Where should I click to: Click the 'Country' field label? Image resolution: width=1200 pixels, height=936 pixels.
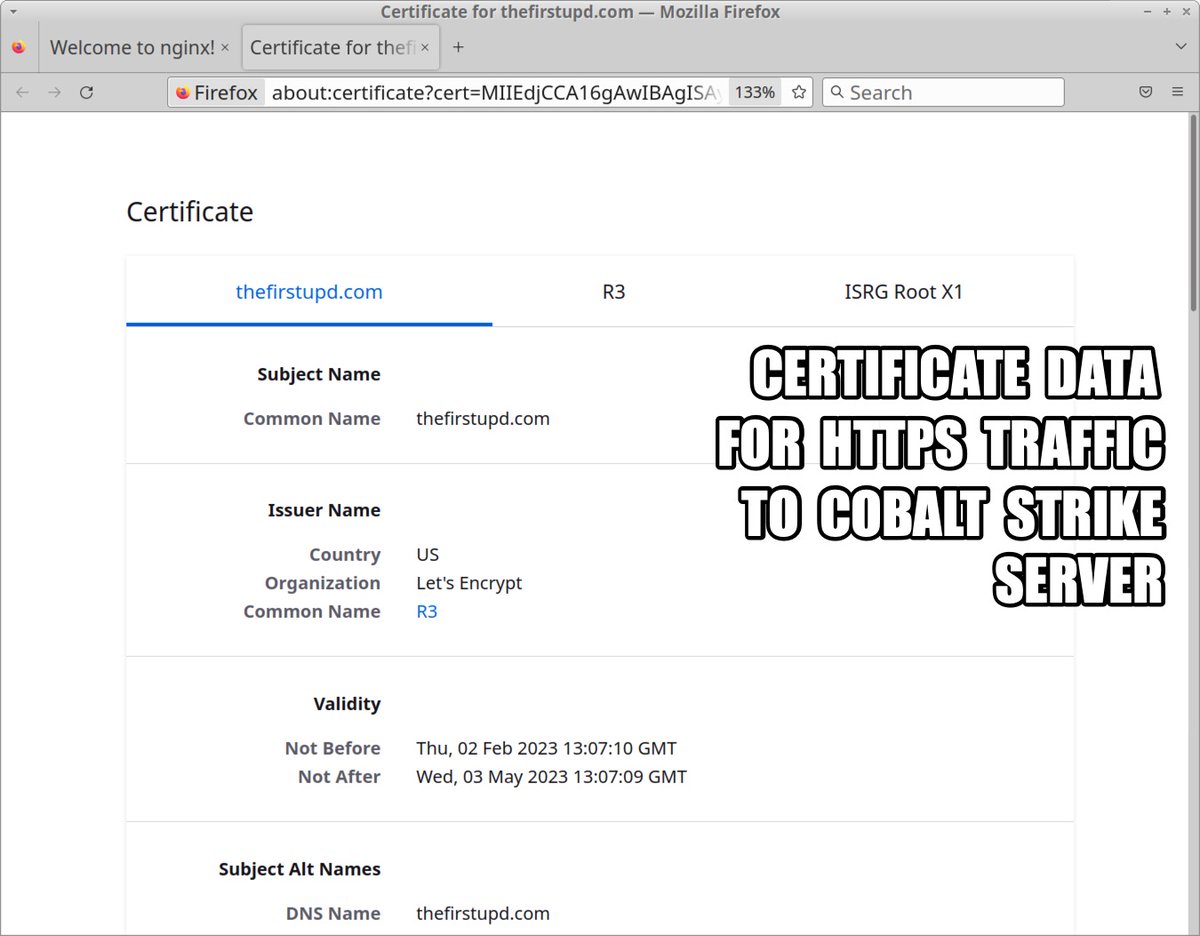tap(345, 554)
